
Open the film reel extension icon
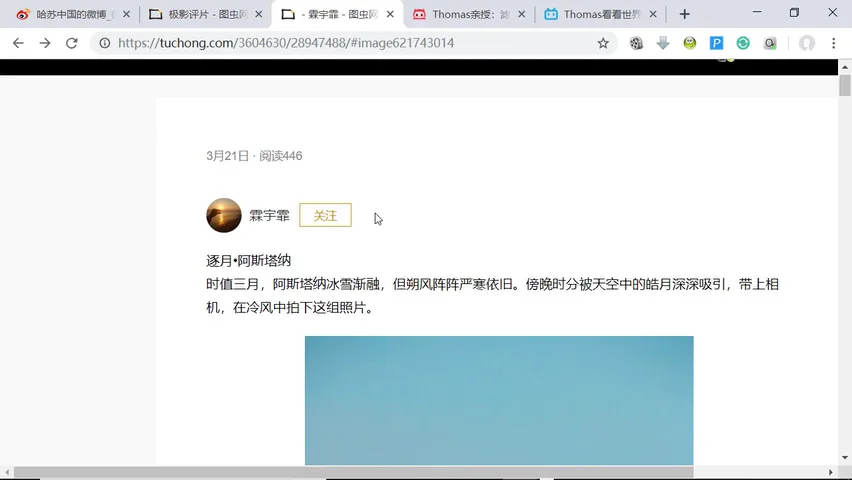pos(636,43)
